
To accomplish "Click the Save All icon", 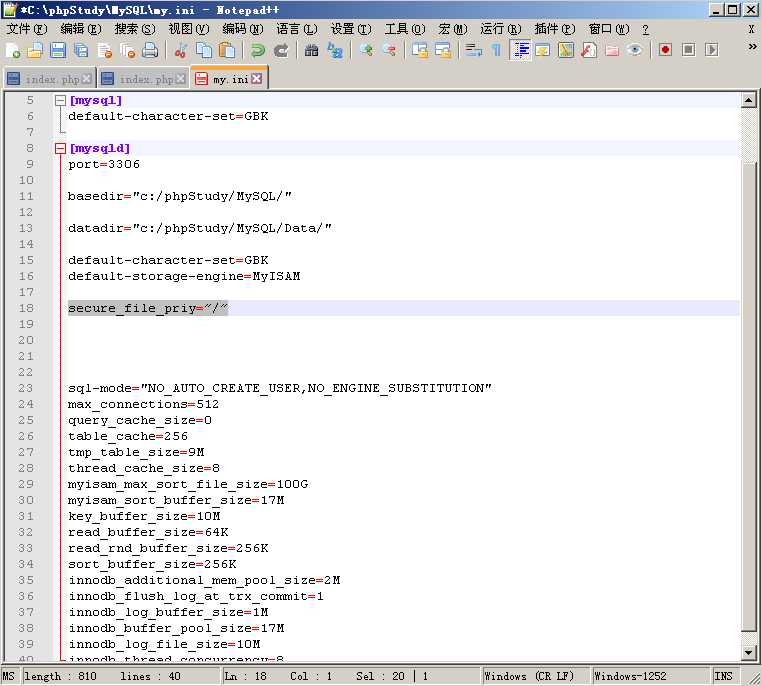I will click(81, 51).
